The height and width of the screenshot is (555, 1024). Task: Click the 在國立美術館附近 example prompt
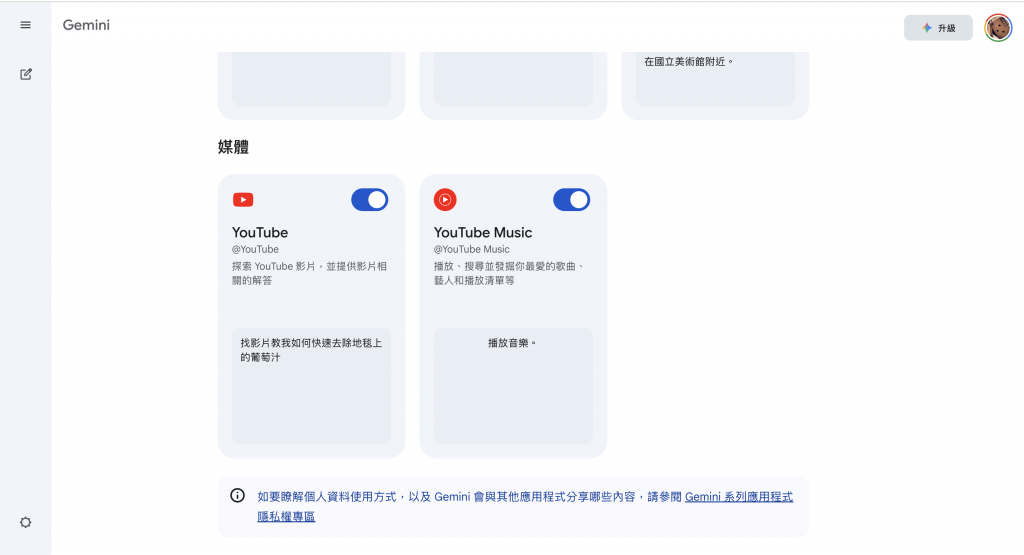click(x=715, y=78)
